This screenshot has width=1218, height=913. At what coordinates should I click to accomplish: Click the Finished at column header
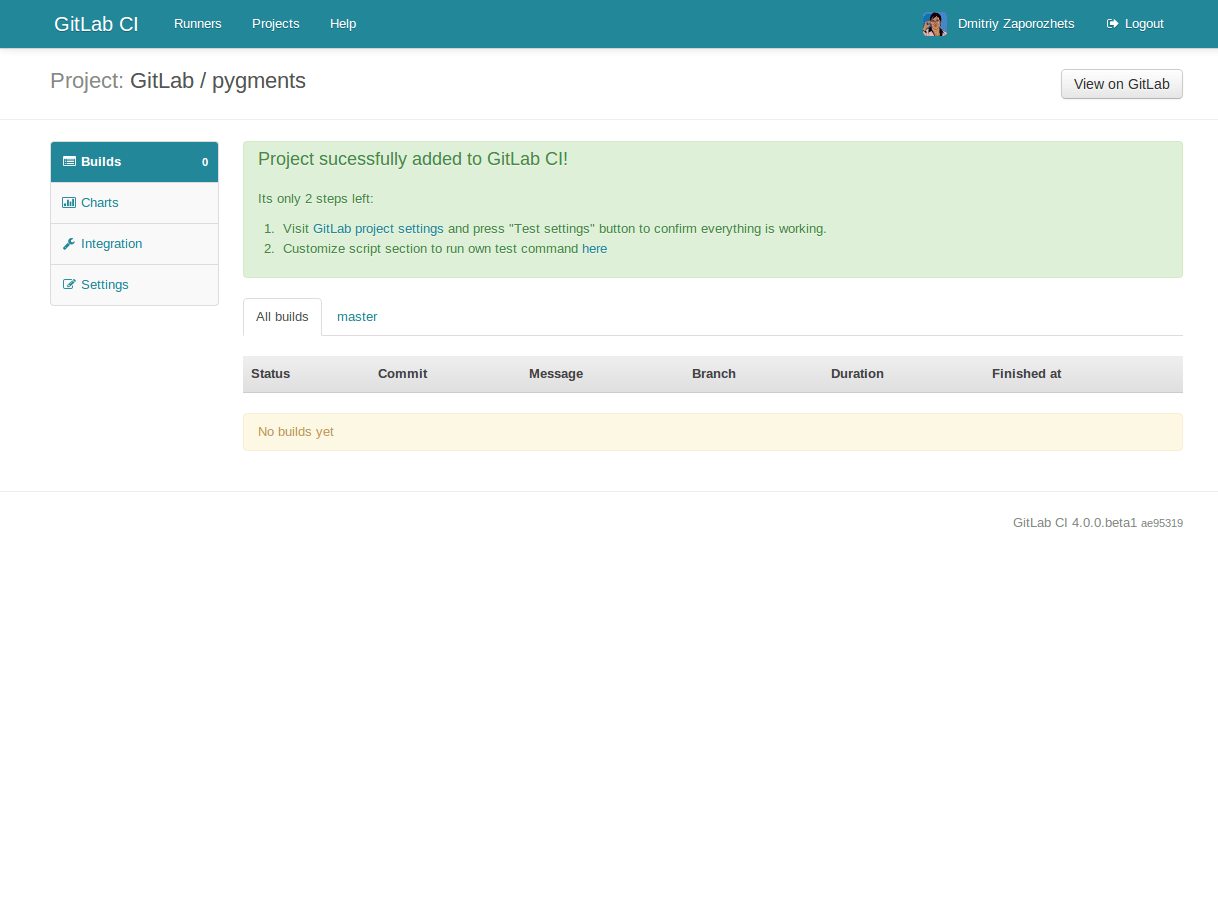tap(1027, 374)
